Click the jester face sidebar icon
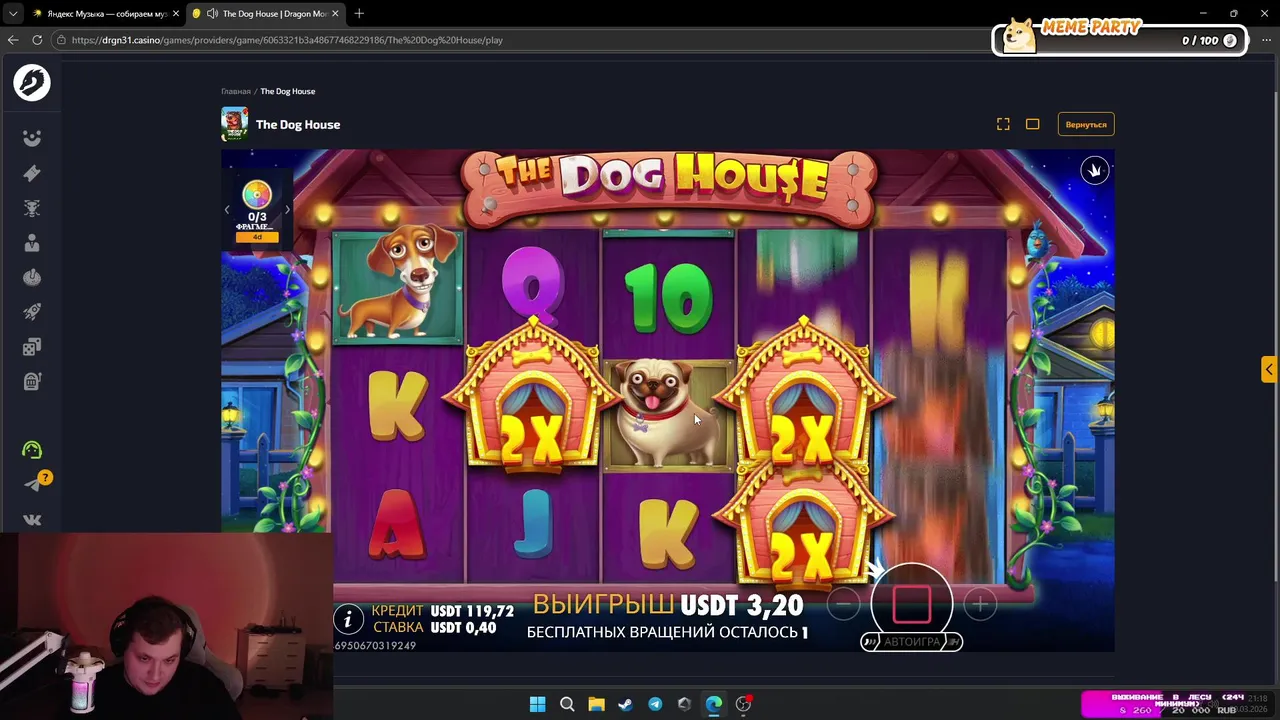Image resolution: width=1280 pixels, height=720 pixels. [x=32, y=139]
